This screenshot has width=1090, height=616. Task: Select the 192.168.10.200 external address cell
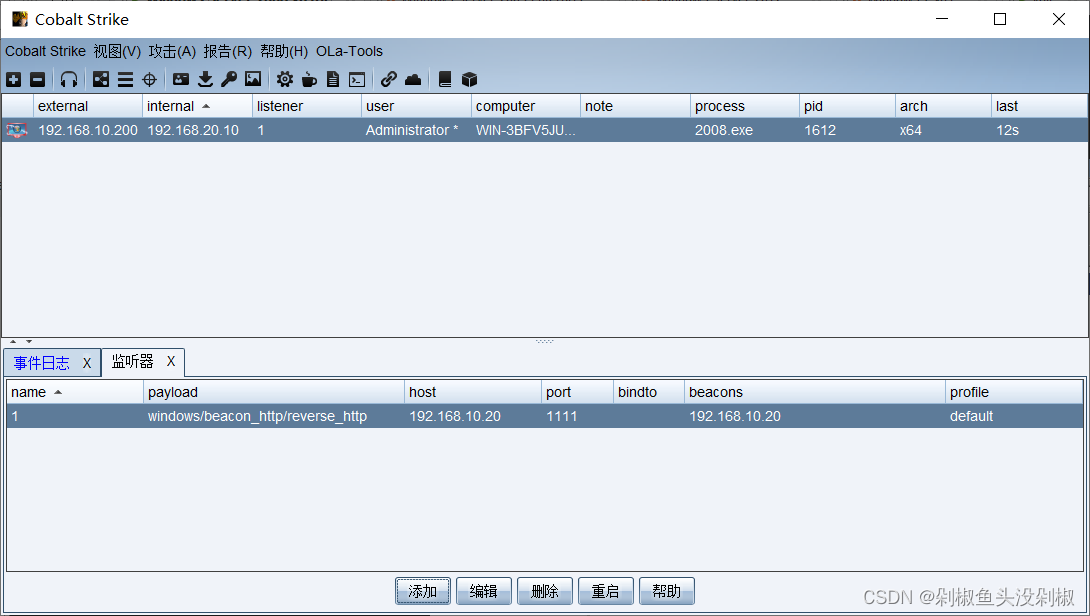(x=88, y=130)
